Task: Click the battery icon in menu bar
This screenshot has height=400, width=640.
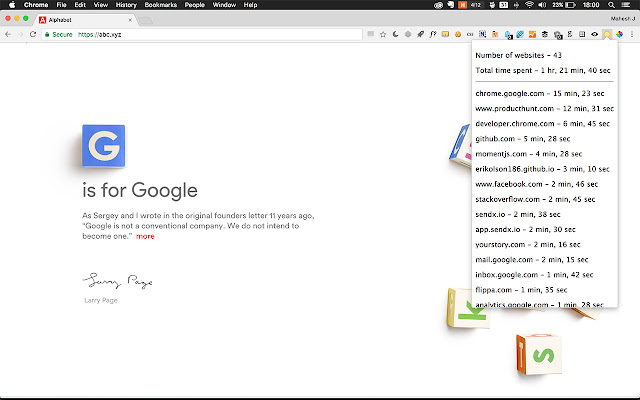Action: (570, 5)
